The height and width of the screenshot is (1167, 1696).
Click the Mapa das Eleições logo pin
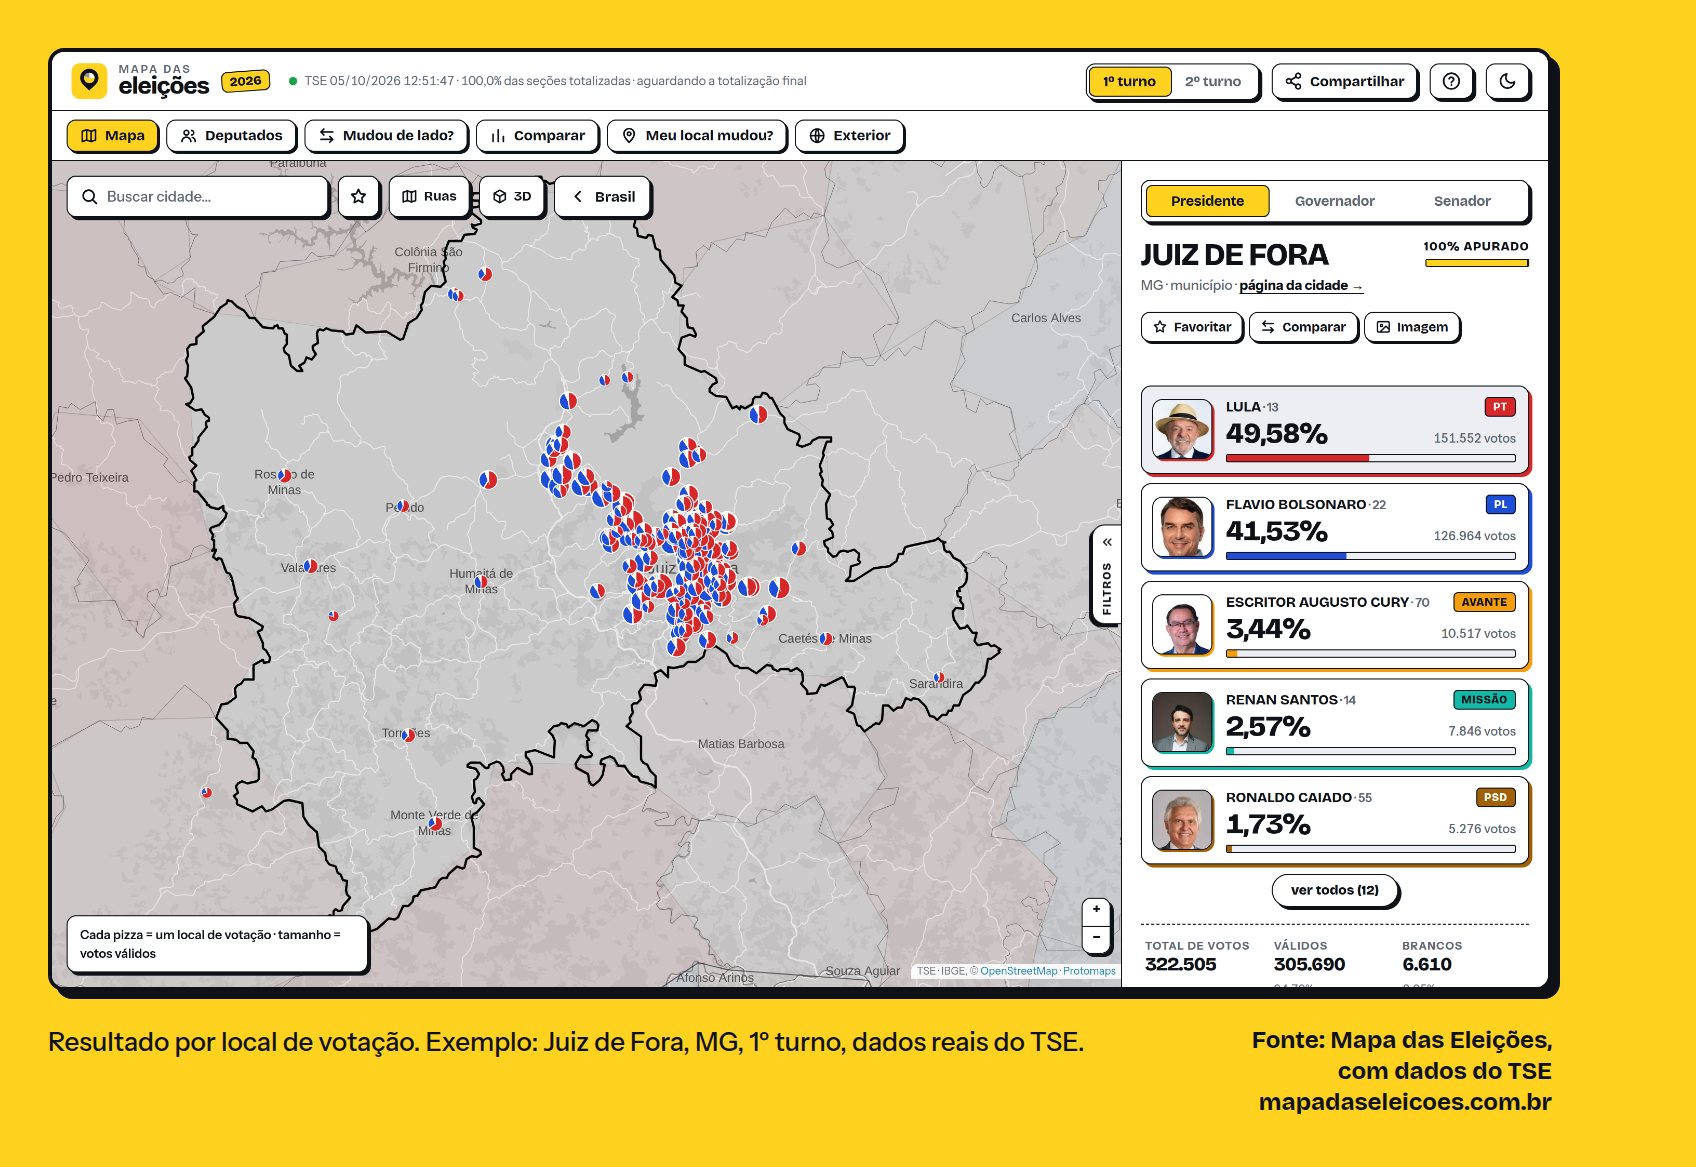(x=89, y=80)
